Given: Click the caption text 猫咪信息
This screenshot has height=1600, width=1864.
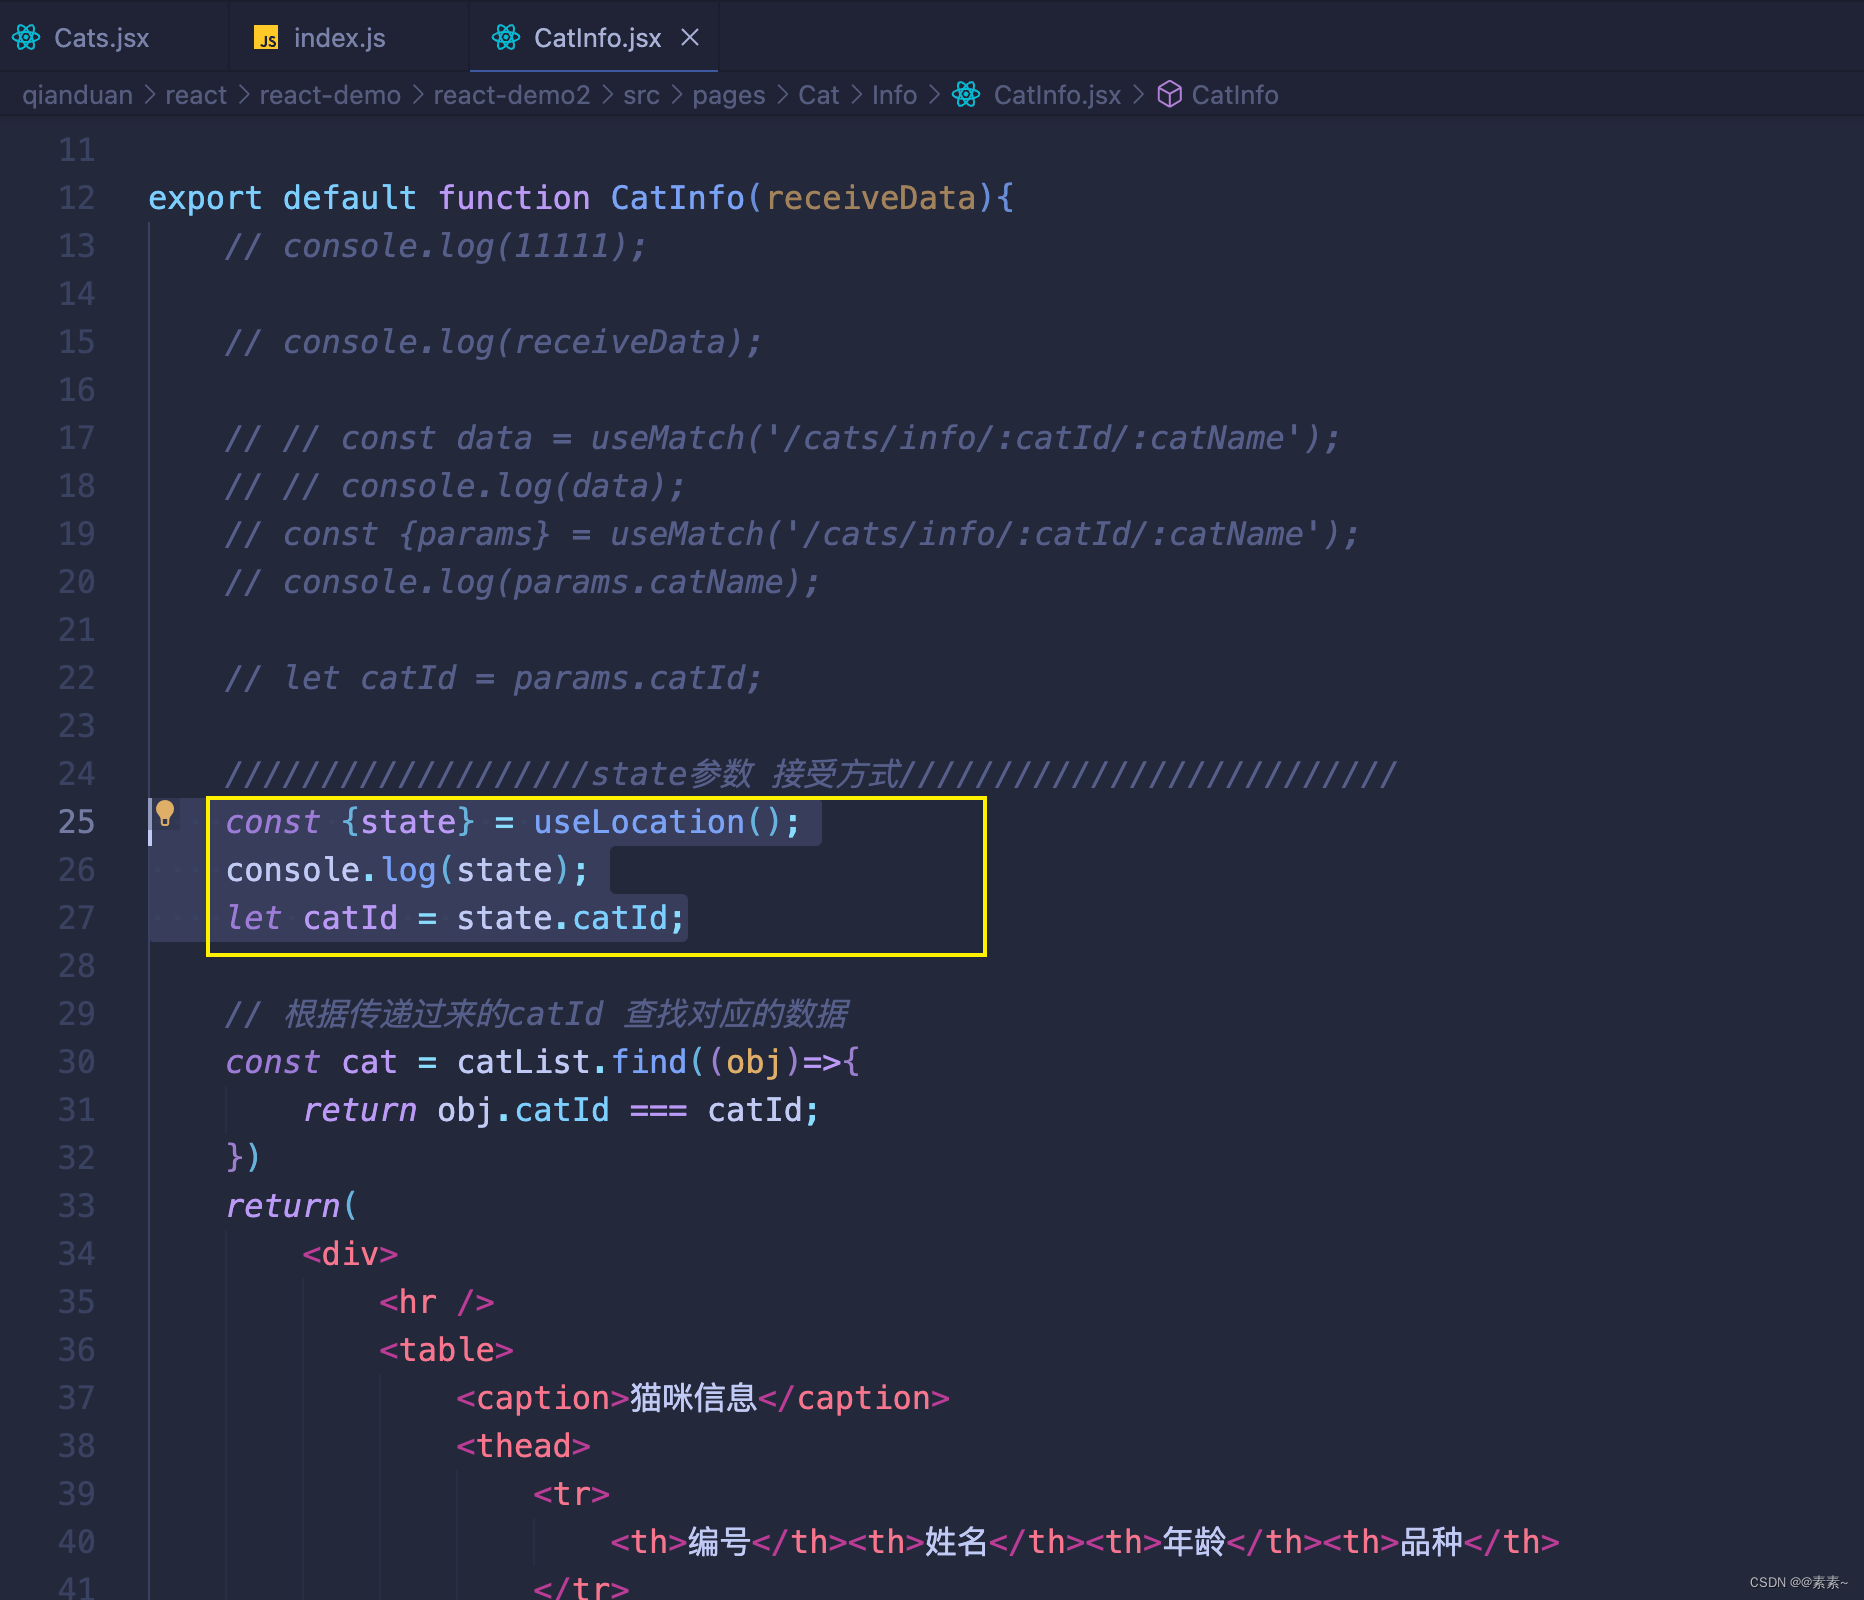Looking at the screenshot, I should click(x=693, y=1398).
